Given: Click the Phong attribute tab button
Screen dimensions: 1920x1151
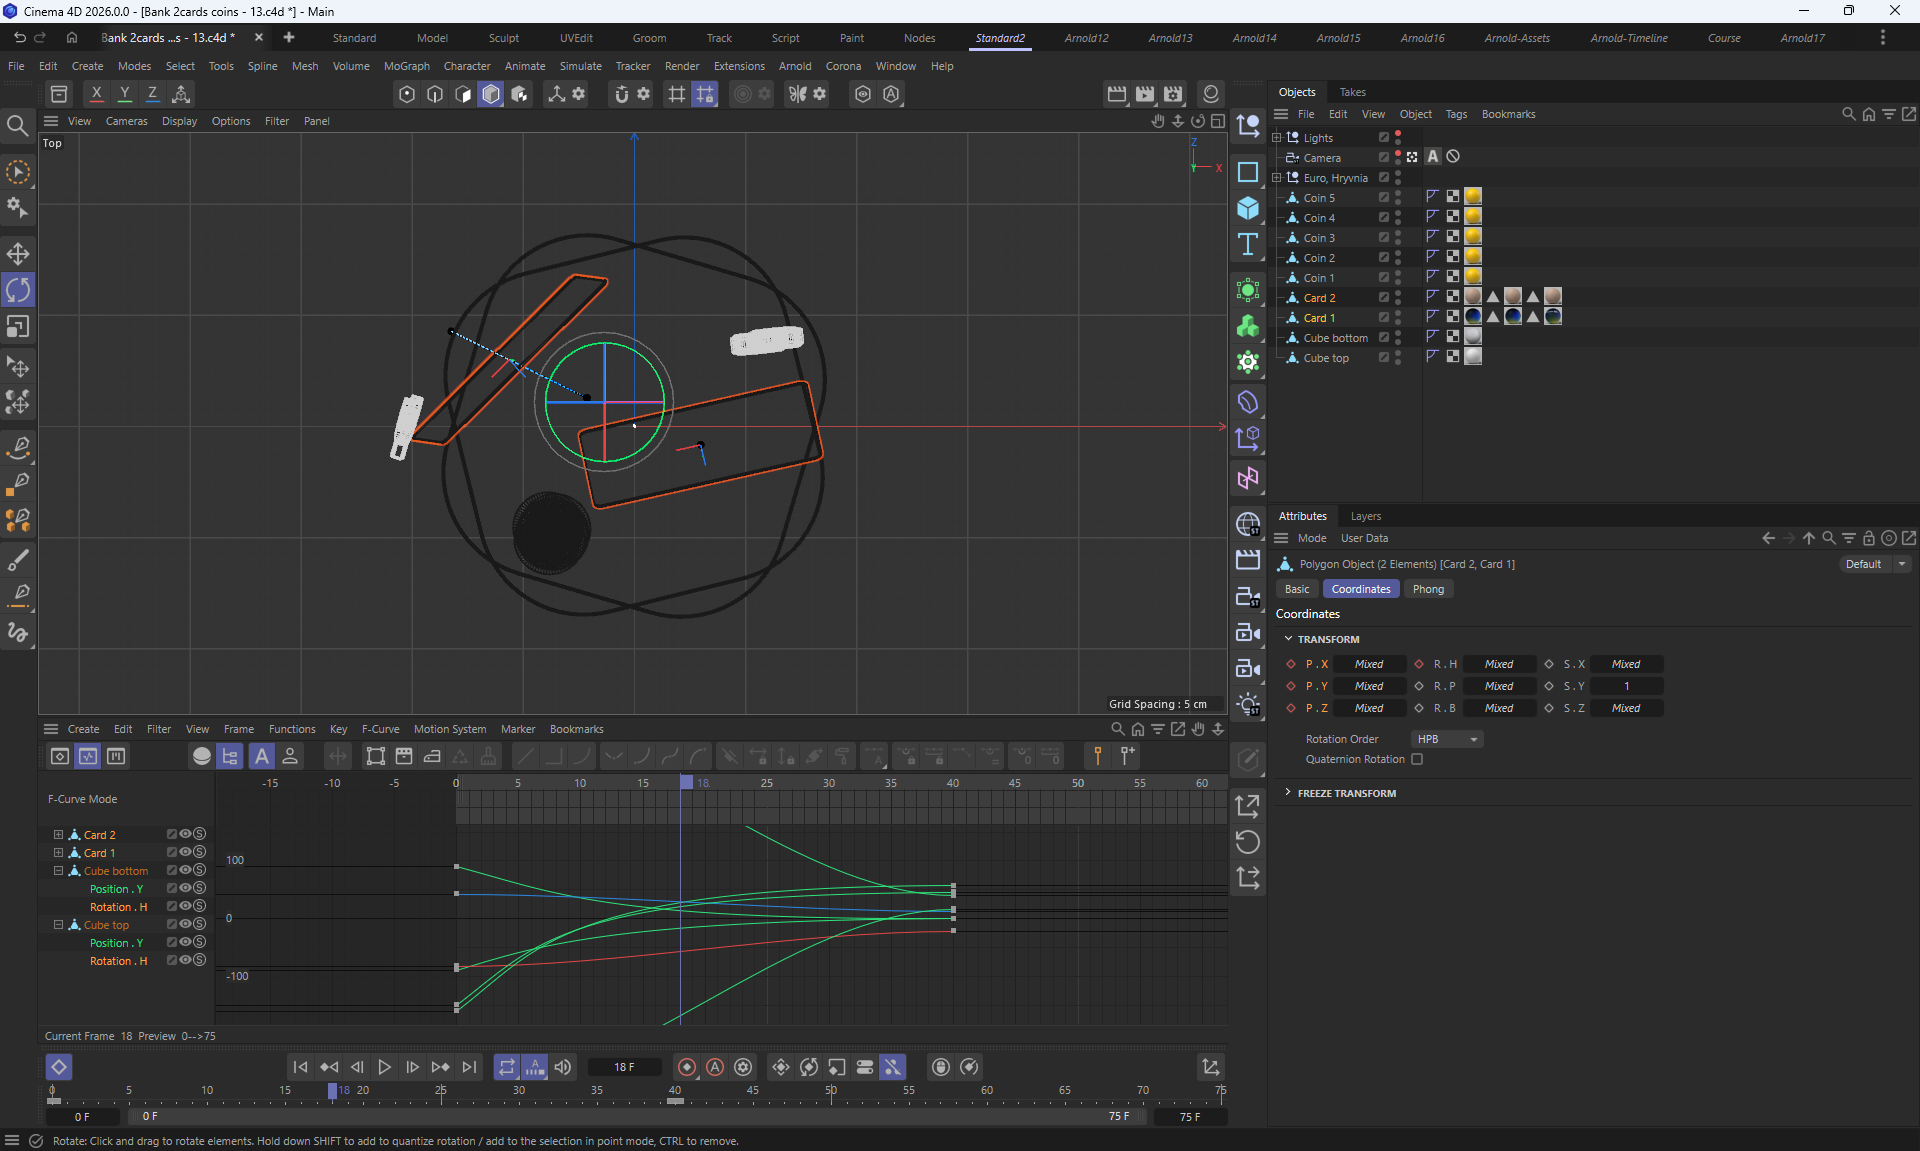Looking at the screenshot, I should (1428, 589).
